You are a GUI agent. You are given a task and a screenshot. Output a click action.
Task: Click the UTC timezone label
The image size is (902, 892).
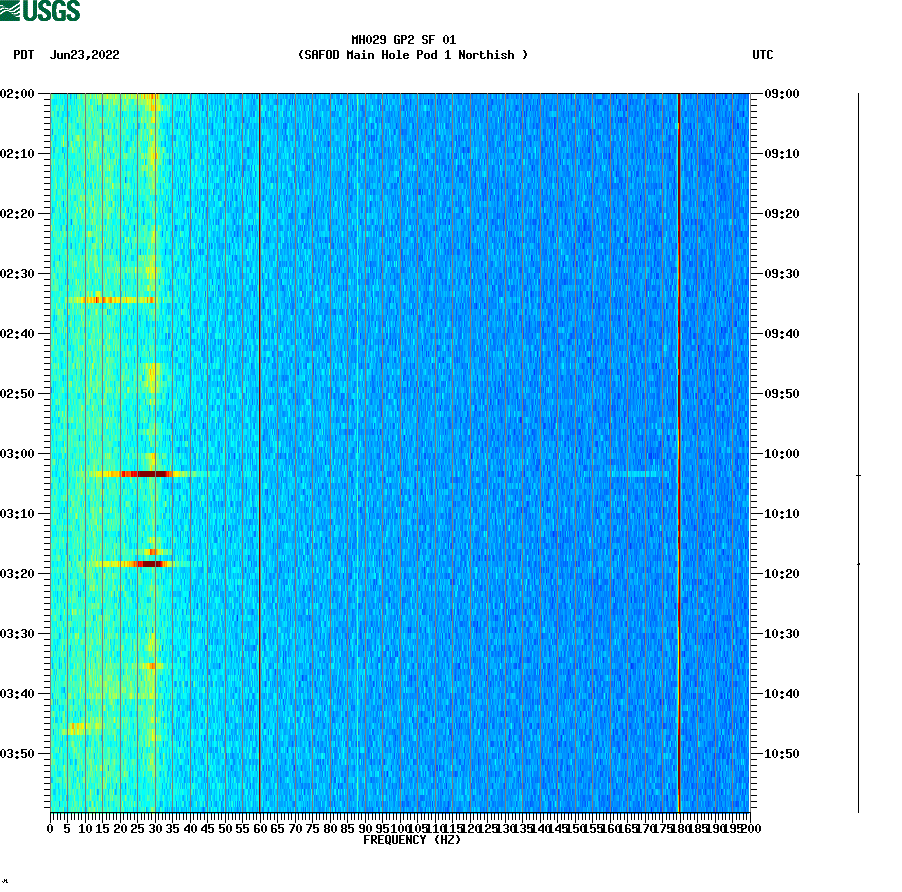click(764, 56)
